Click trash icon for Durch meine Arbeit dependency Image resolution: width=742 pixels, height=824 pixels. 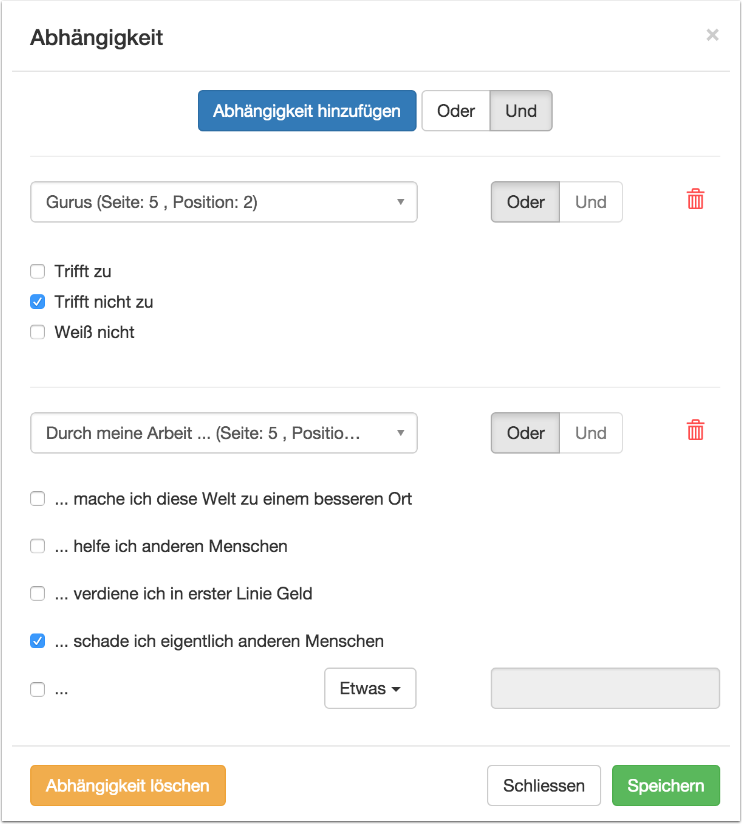coord(695,431)
